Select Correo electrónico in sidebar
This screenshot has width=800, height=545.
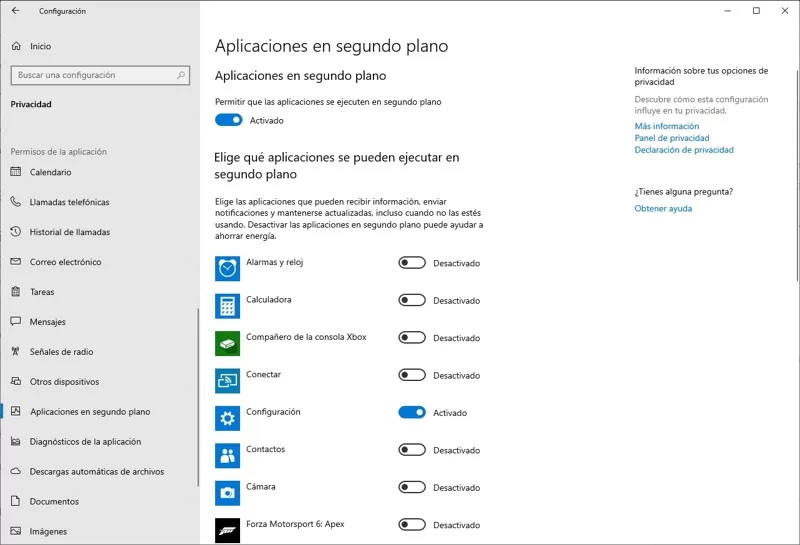tap(65, 262)
